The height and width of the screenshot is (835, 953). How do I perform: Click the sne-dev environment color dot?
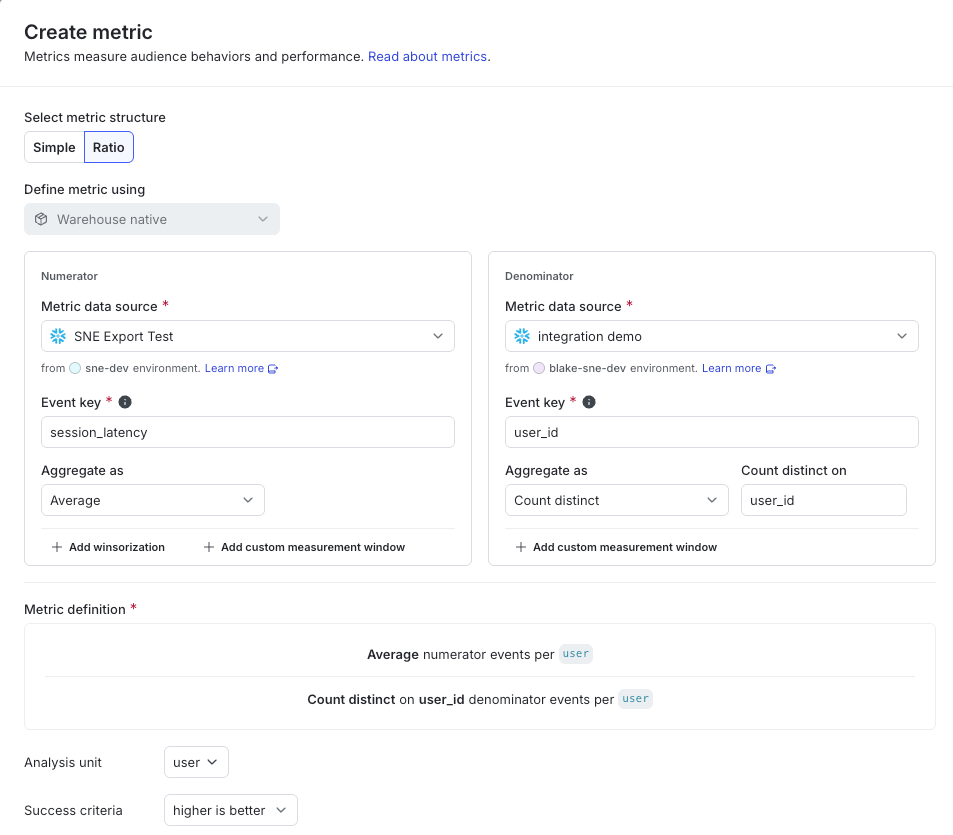click(x=75, y=368)
